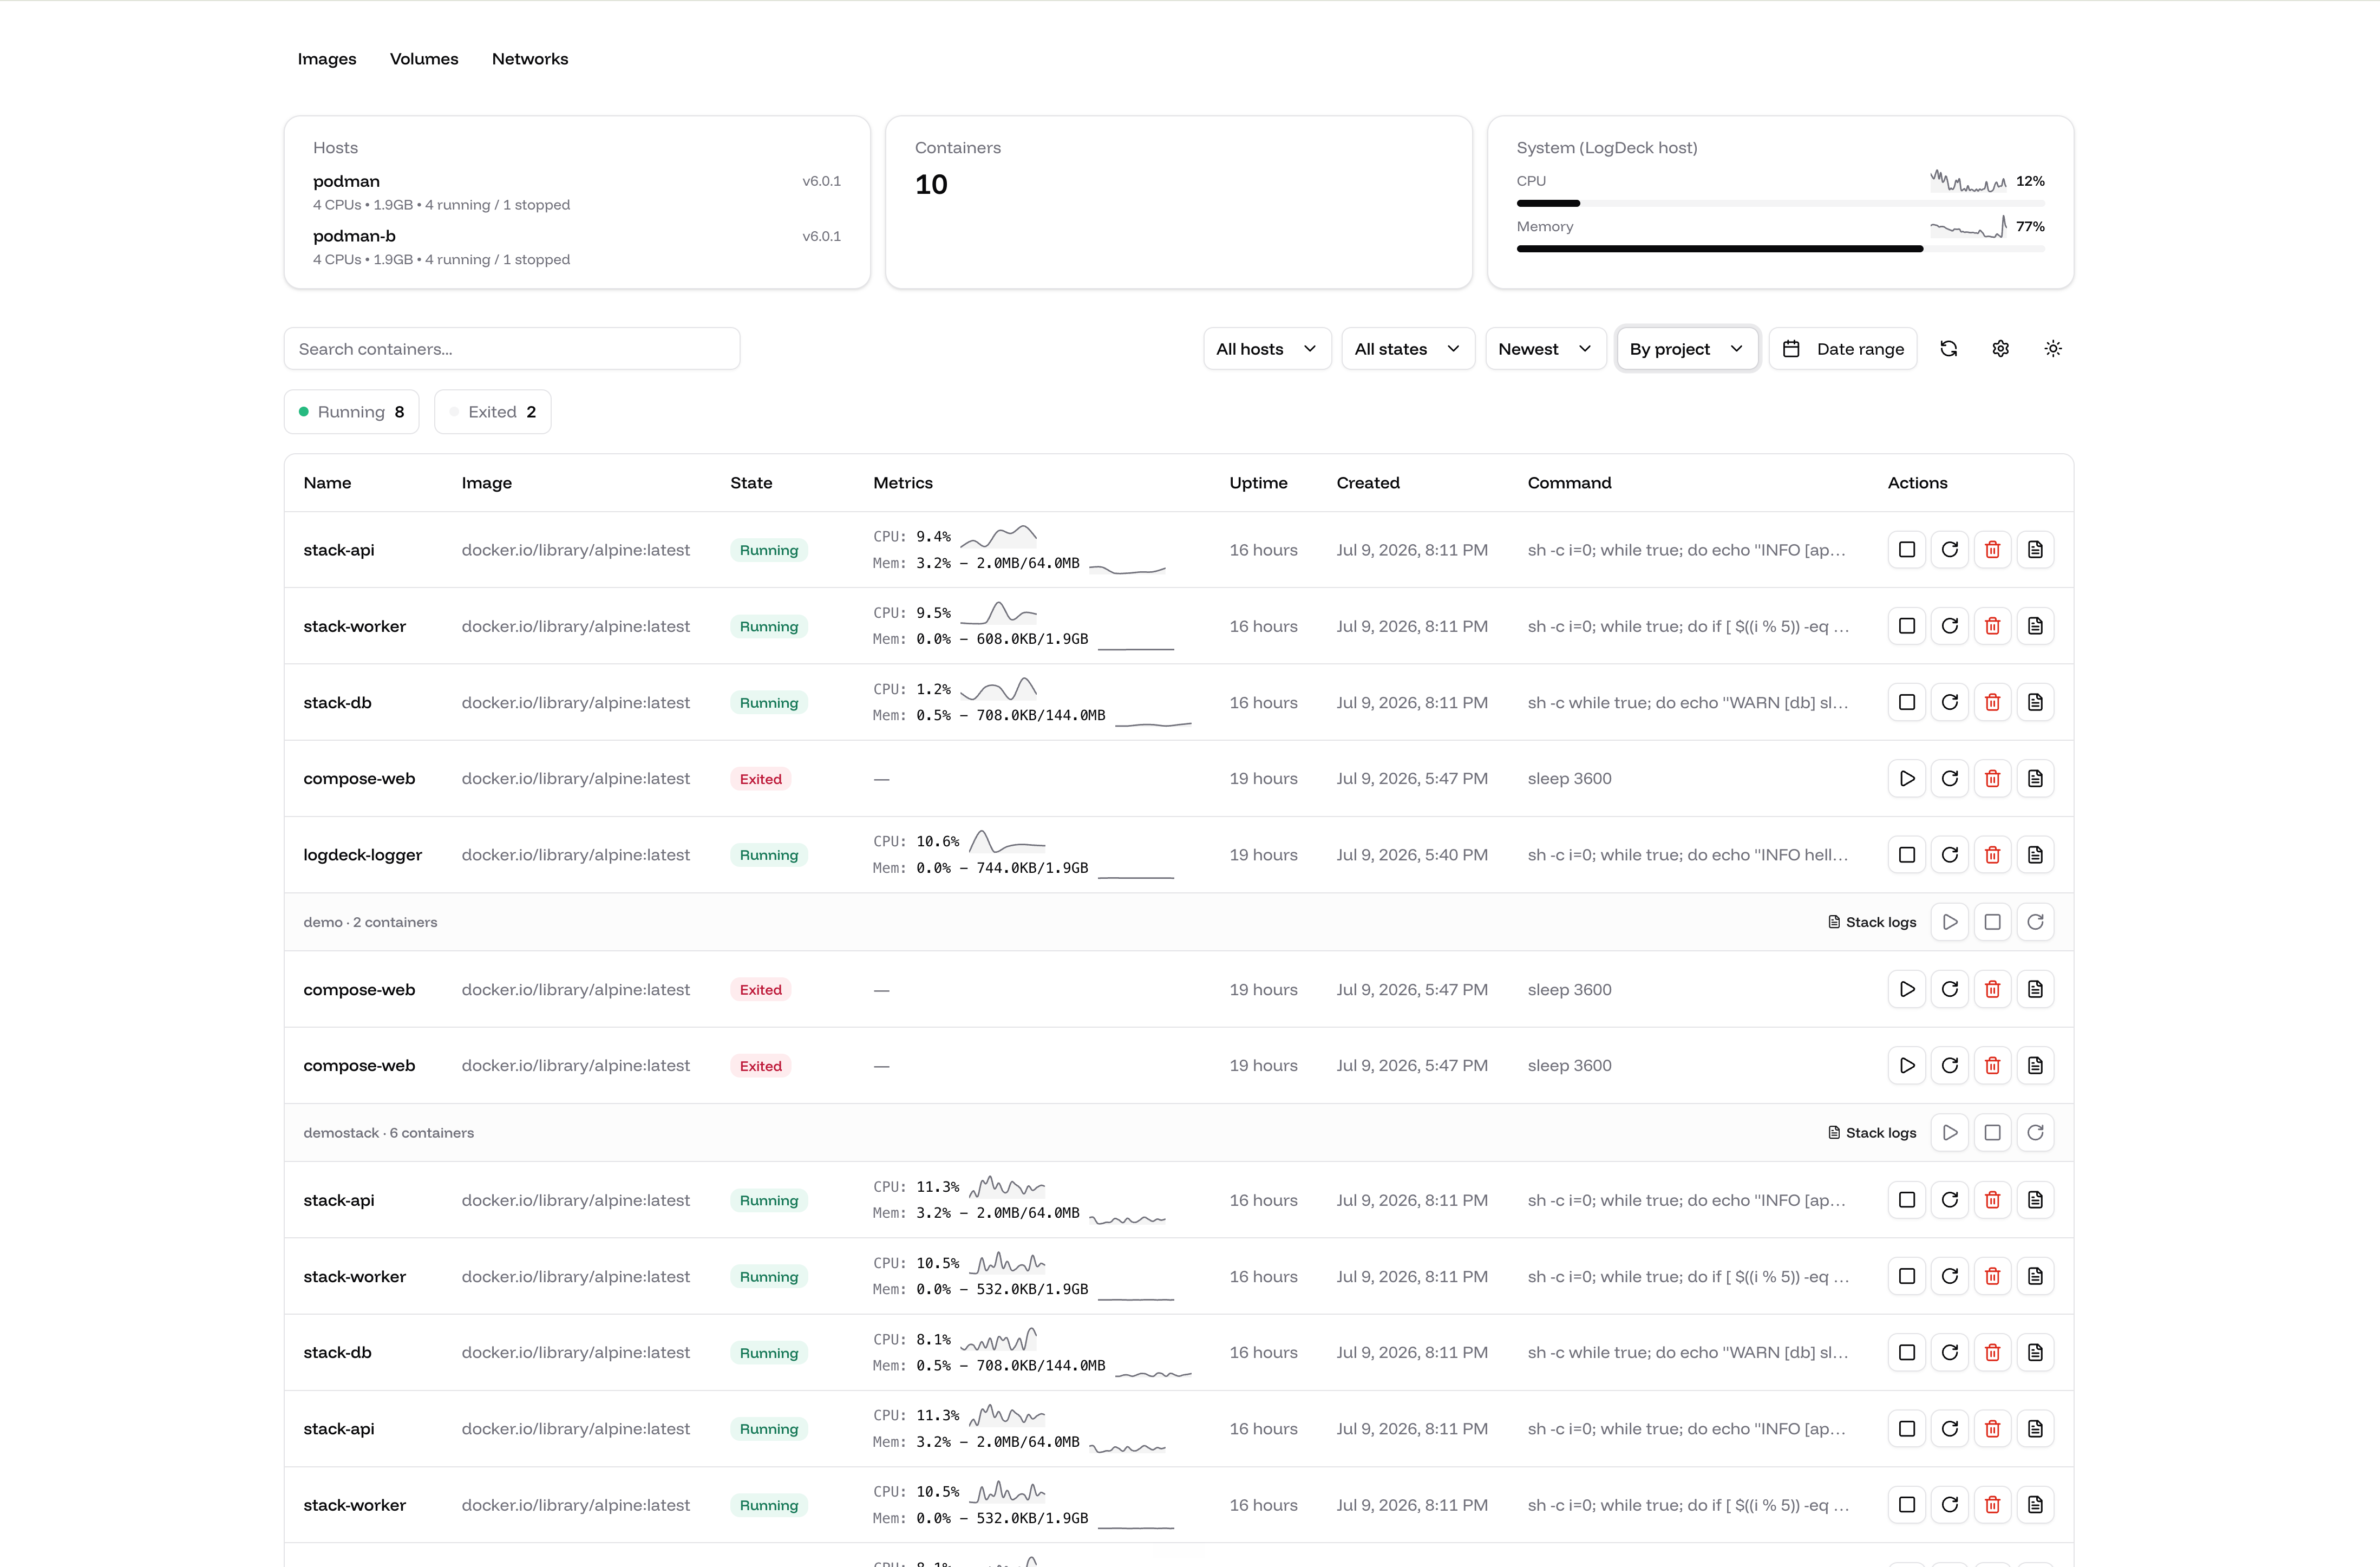This screenshot has width=2380, height=1567.
Task: Switch to the Networks tab
Action: [530, 59]
